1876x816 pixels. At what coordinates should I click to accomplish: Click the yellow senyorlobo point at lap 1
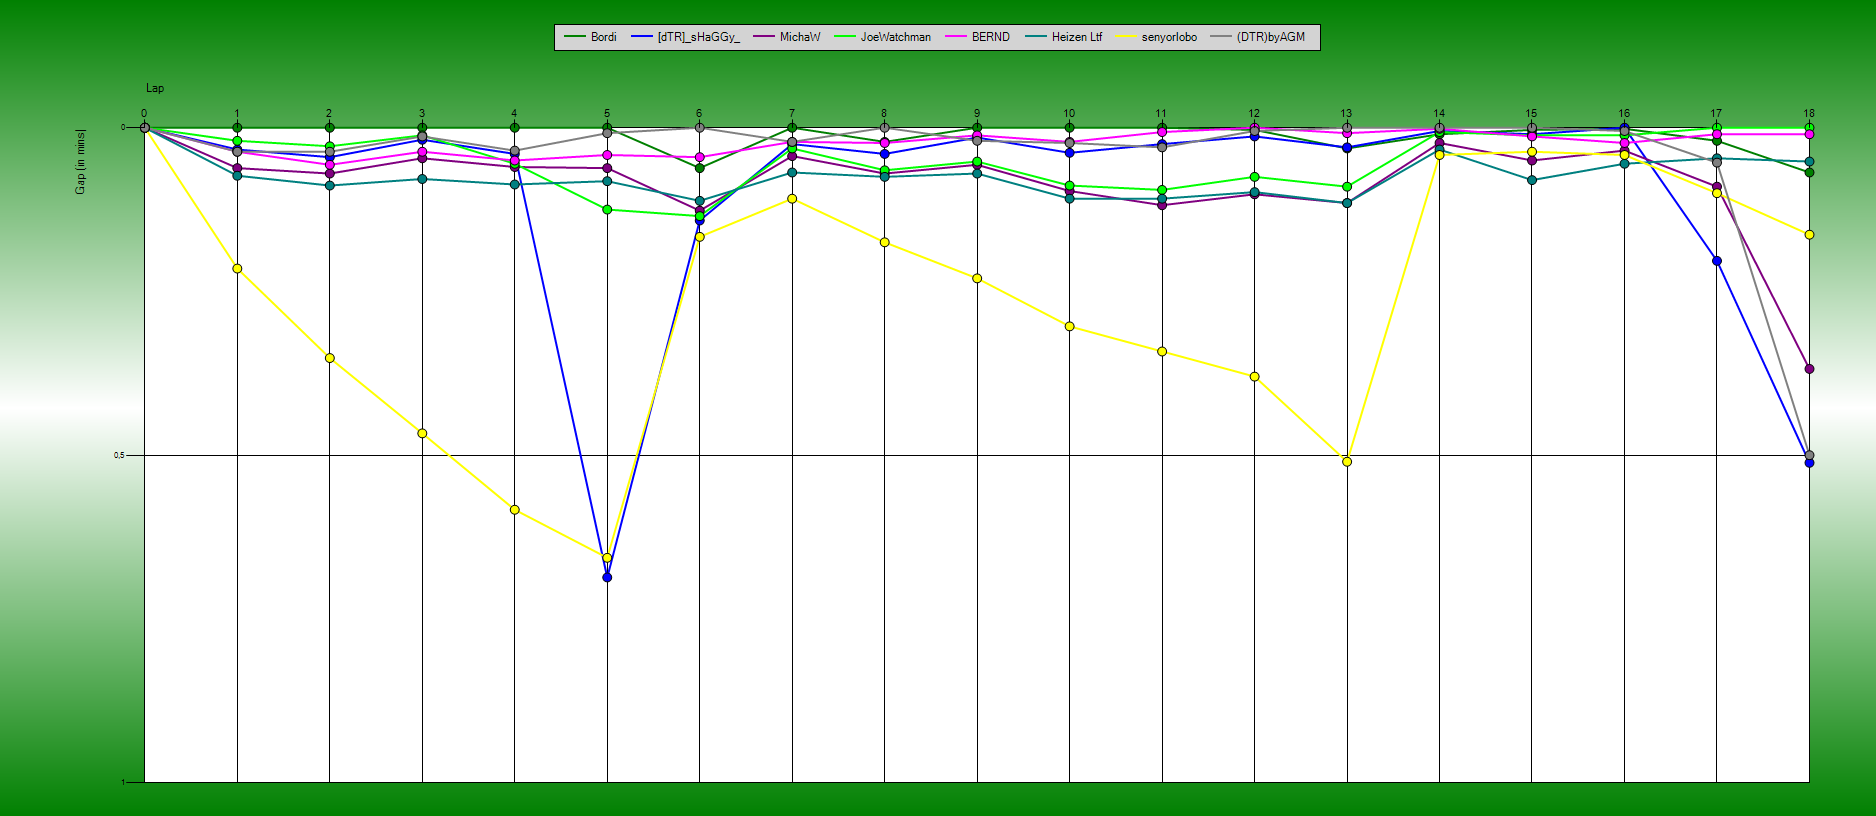coord(237,268)
